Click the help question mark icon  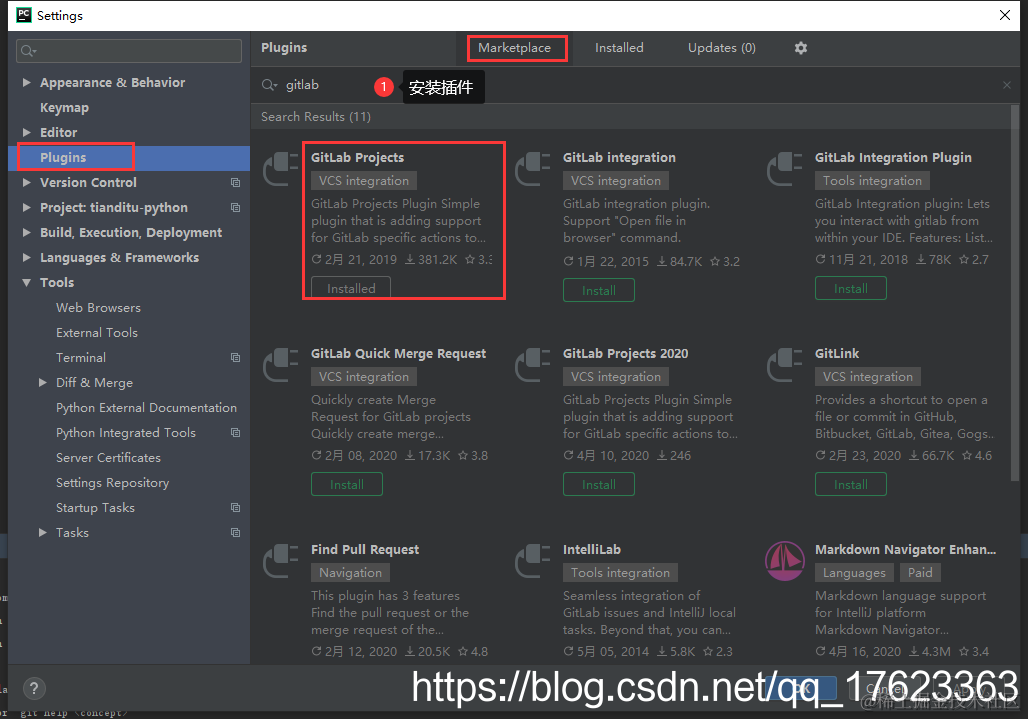tap(34, 688)
